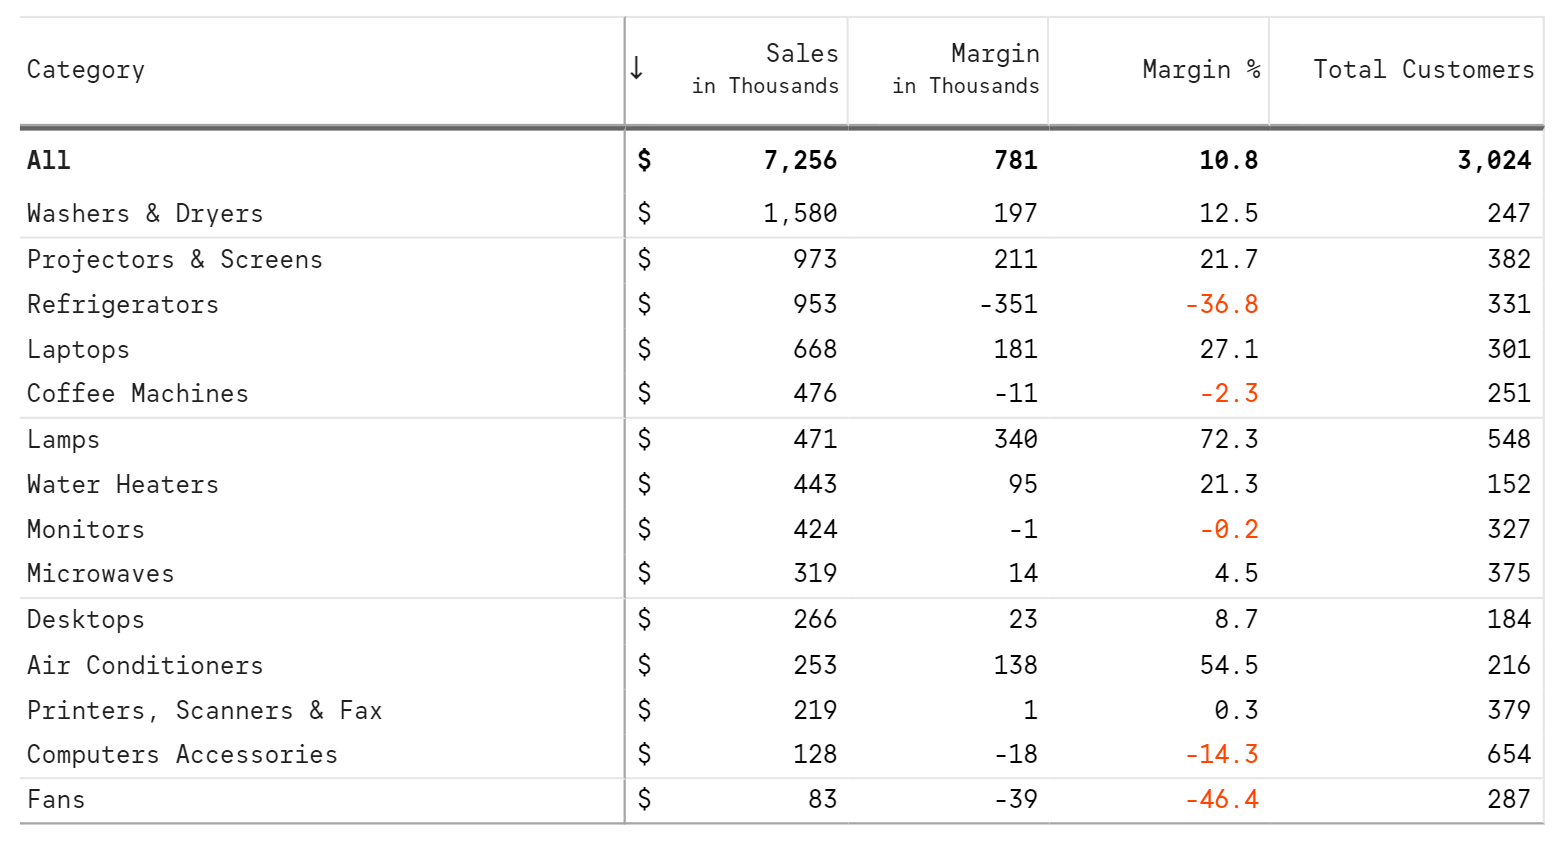This screenshot has height=849, width=1565.
Task: Select the All summary row
Action: [782, 160]
